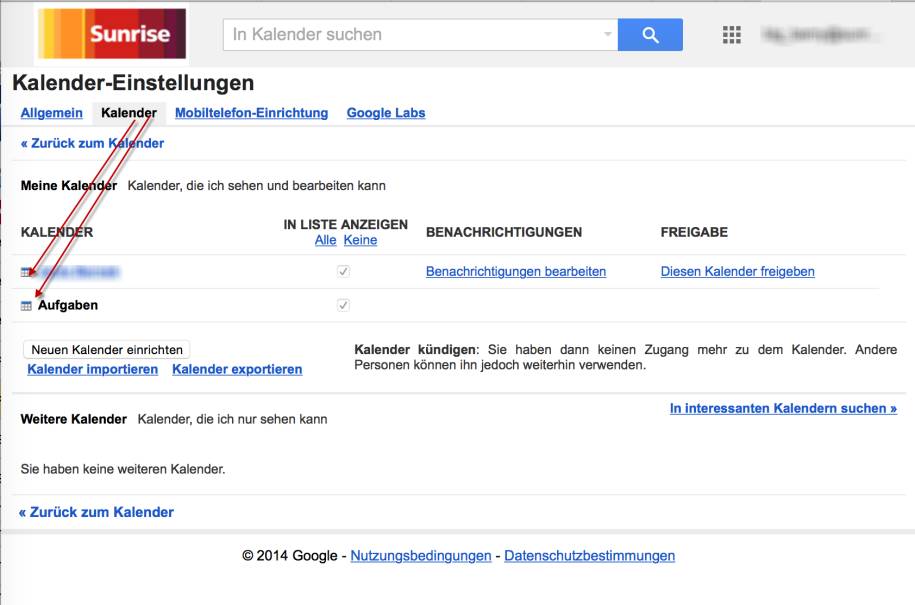
Task: Switch to the Google Labs tab
Action: pos(385,113)
